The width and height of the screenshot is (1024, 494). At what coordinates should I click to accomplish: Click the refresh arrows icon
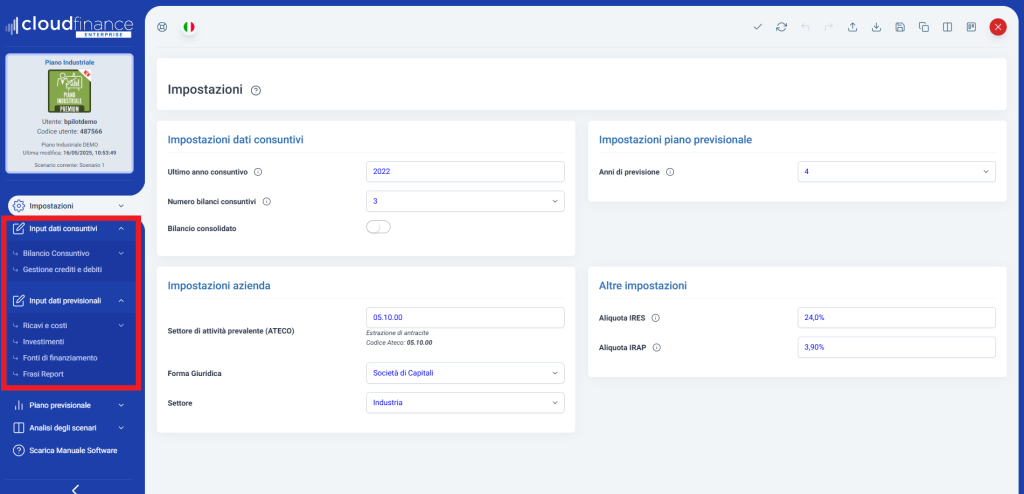click(781, 27)
